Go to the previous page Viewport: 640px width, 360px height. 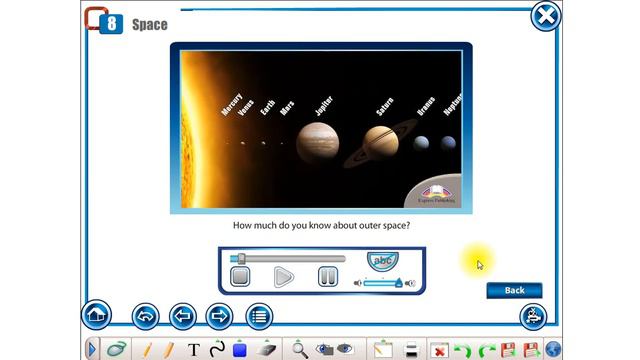click(x=182, y=316)
